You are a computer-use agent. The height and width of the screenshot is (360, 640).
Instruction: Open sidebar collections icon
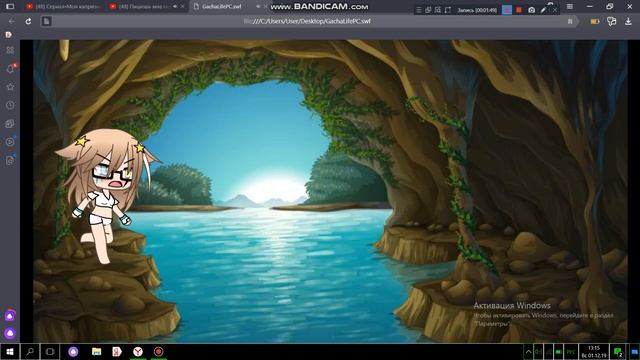click(x=10, y=124)
